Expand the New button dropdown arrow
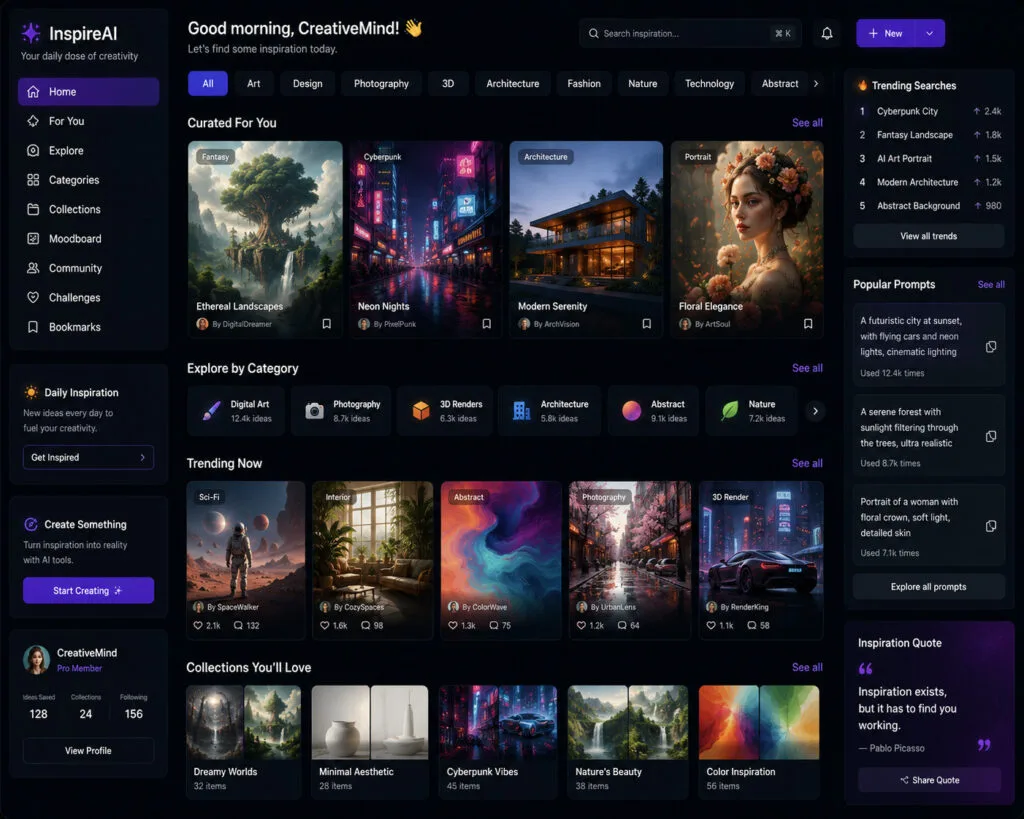1024x819 pixels. [929, 33]
